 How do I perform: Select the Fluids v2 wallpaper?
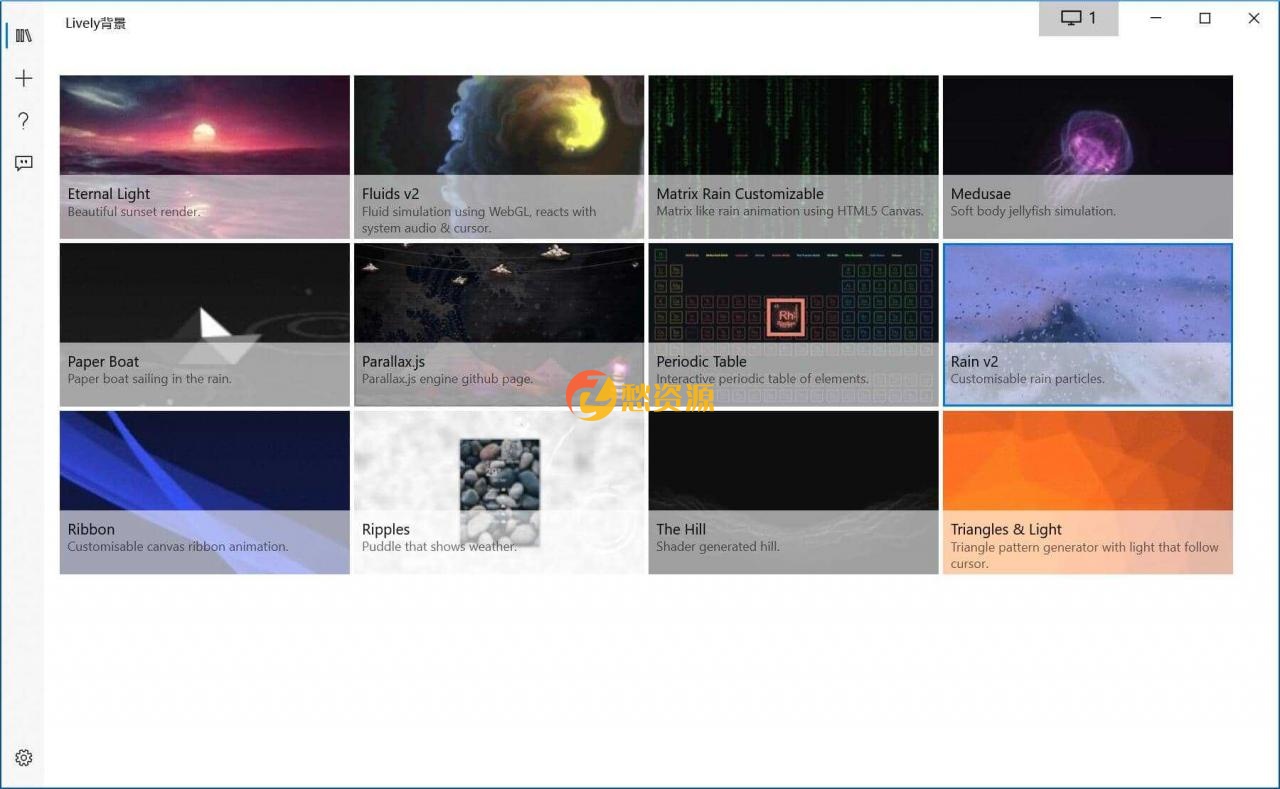[x=498, y=156]
